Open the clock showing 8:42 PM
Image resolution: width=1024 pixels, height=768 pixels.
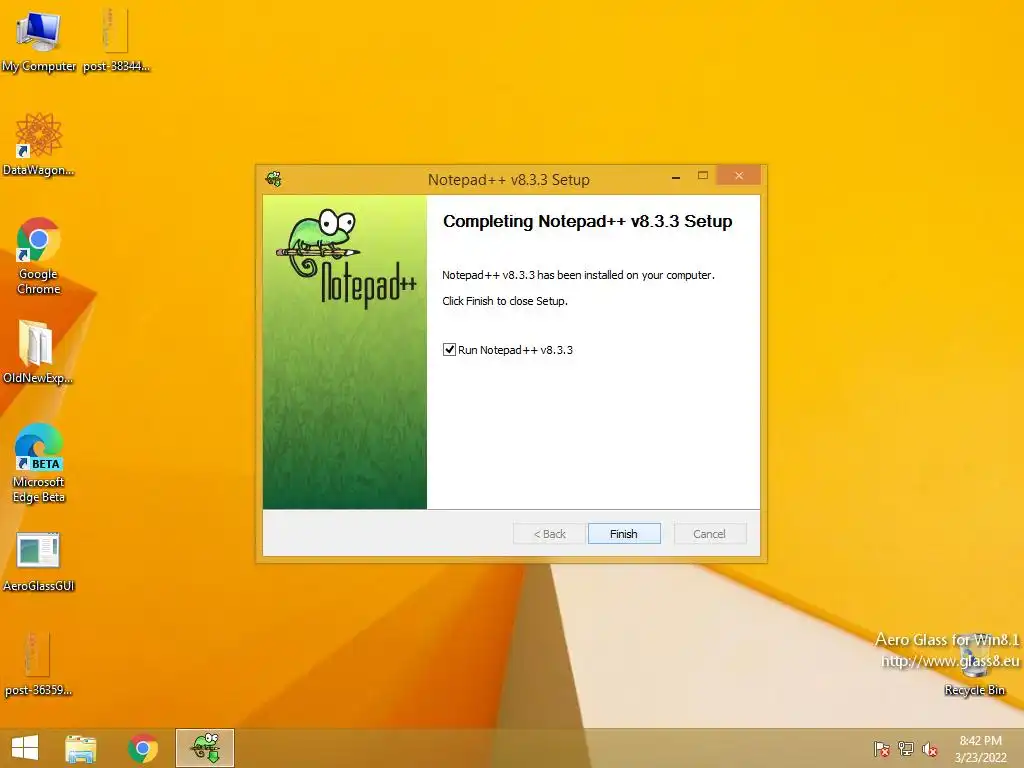980,749
